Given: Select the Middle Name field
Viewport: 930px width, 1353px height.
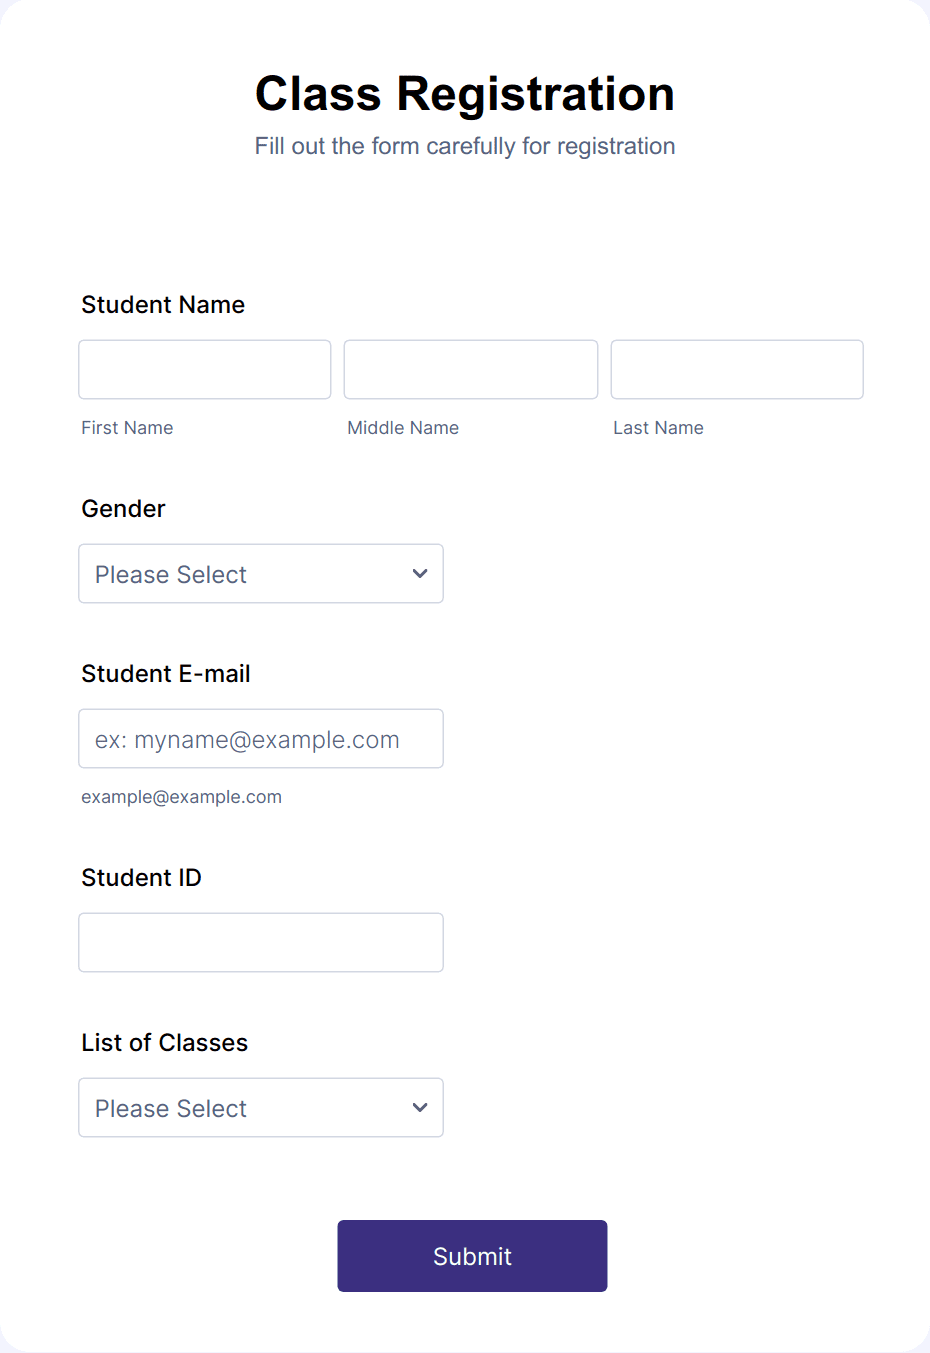Looking at the screenshot, I should coord(470,369).
